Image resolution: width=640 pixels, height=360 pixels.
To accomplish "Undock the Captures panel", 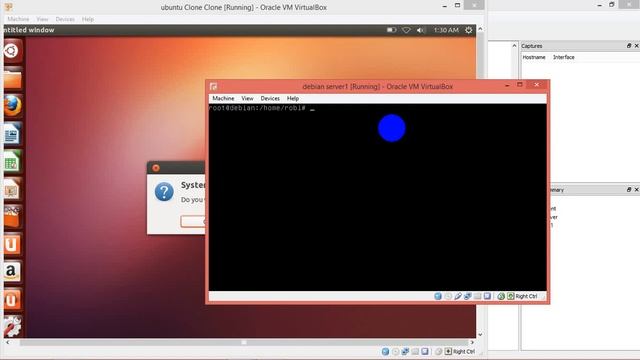I will point(629,46).
